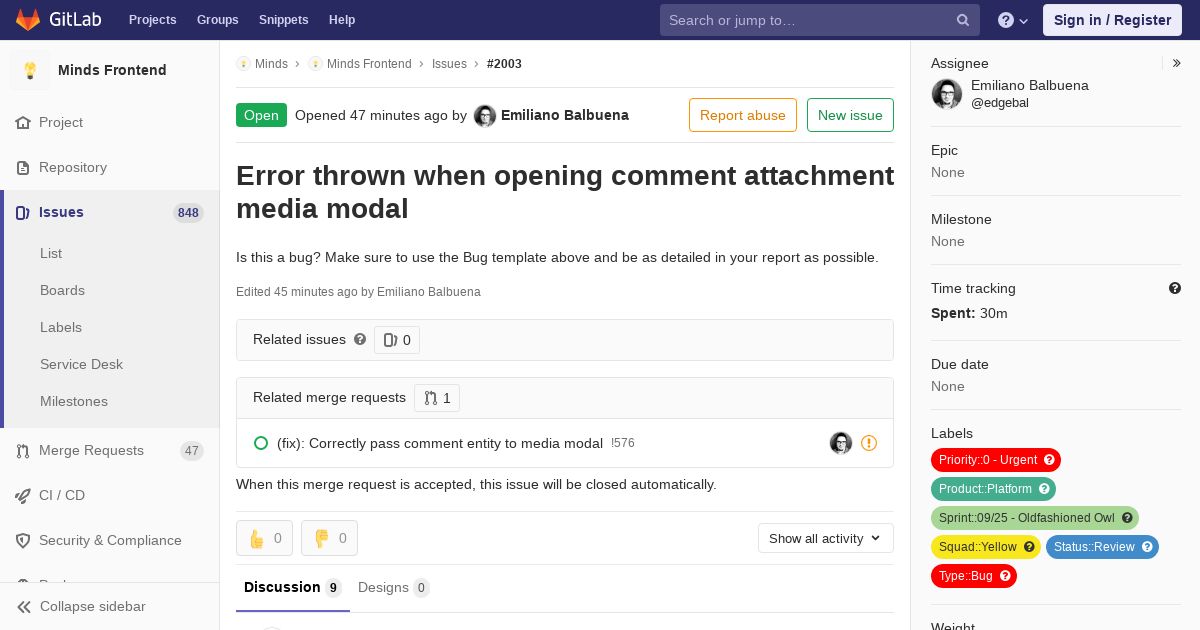Give a thumbs up reaction
This screenshot has width=1200, height=630.
[264, 538]
